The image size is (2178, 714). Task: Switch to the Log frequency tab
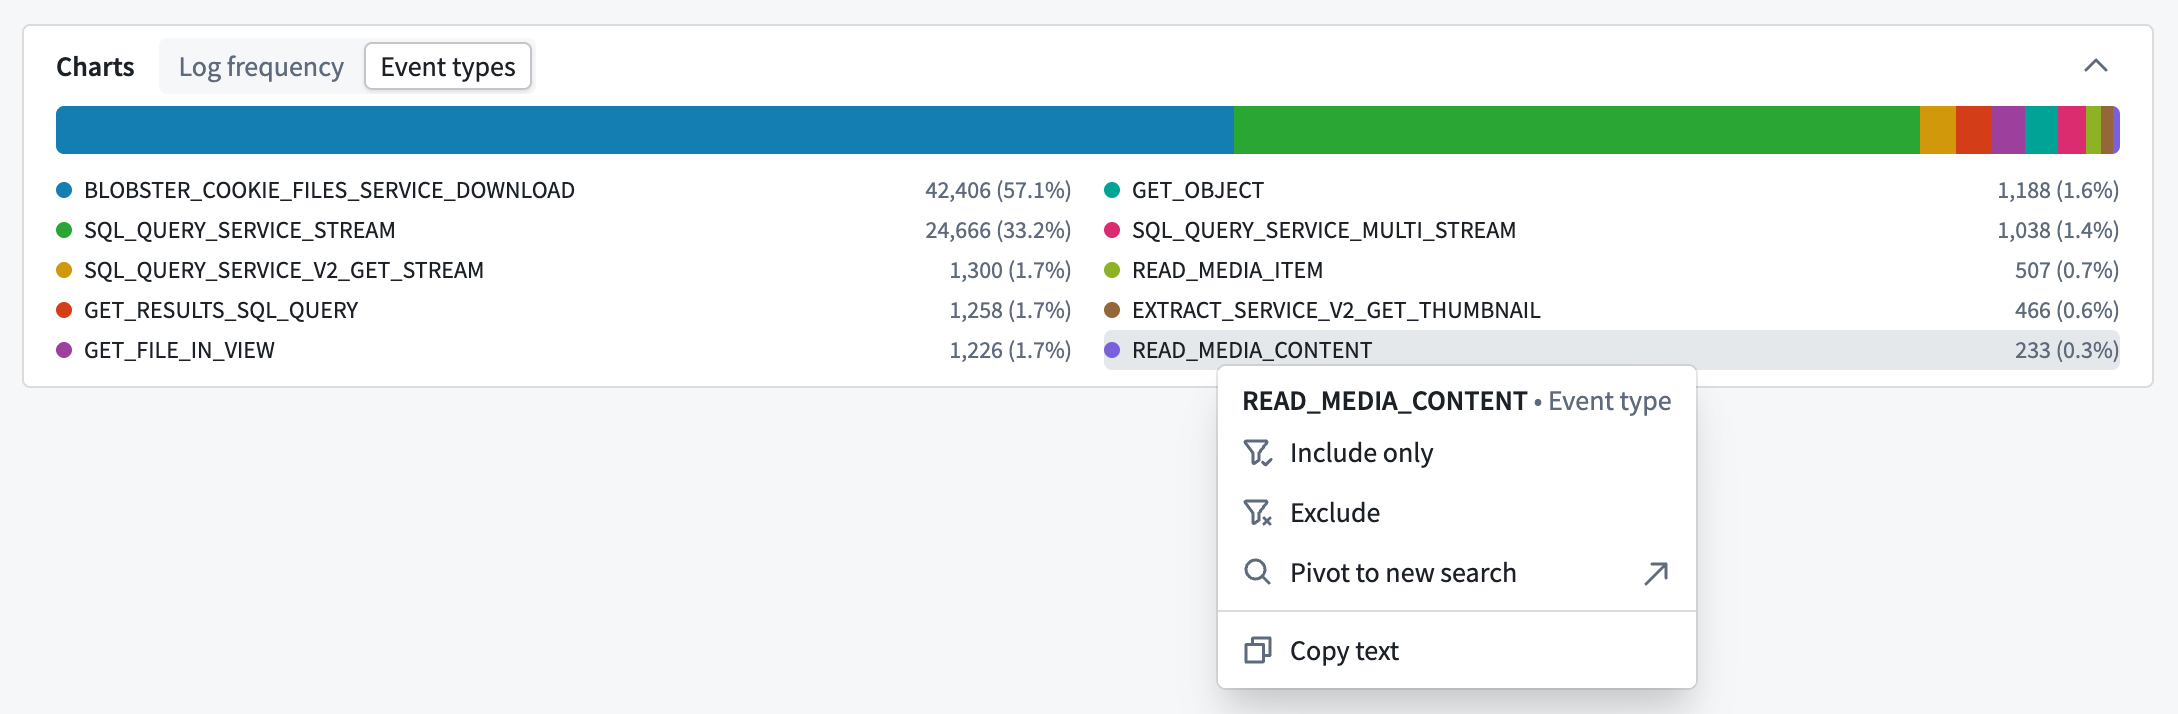click(x=261, y=67)
